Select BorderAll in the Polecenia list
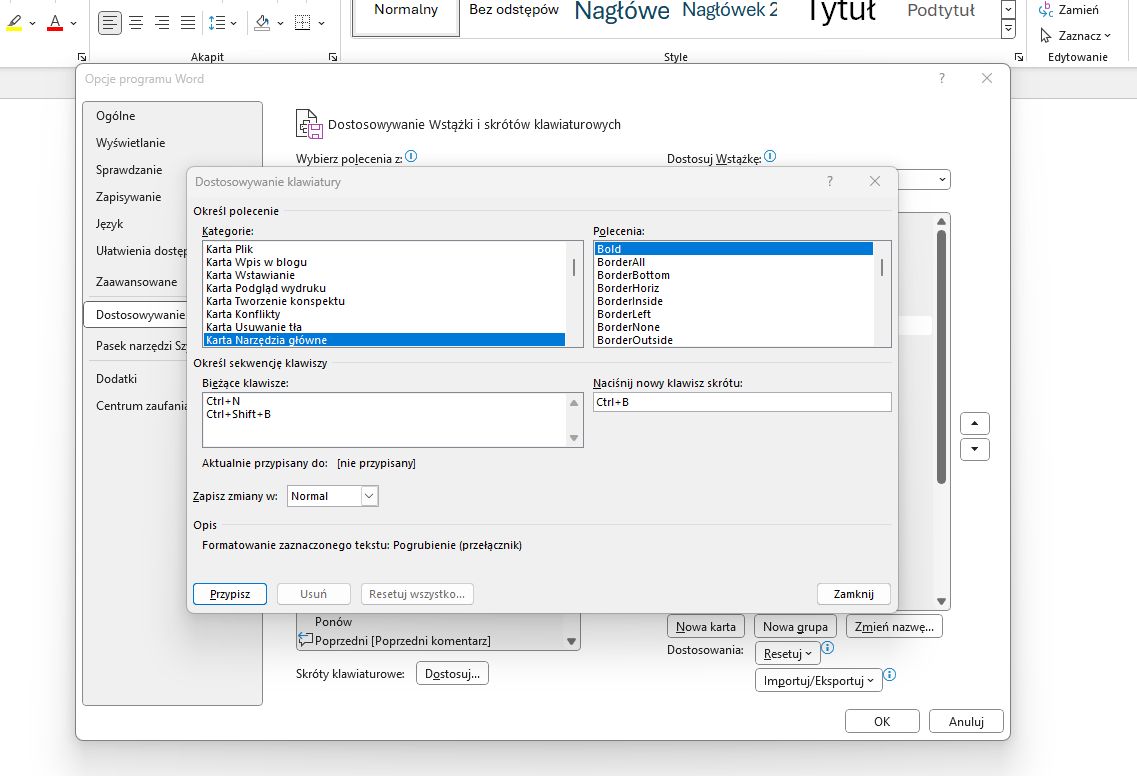Viewport: 1137px width, 776px height. click(x=621, y=262)
